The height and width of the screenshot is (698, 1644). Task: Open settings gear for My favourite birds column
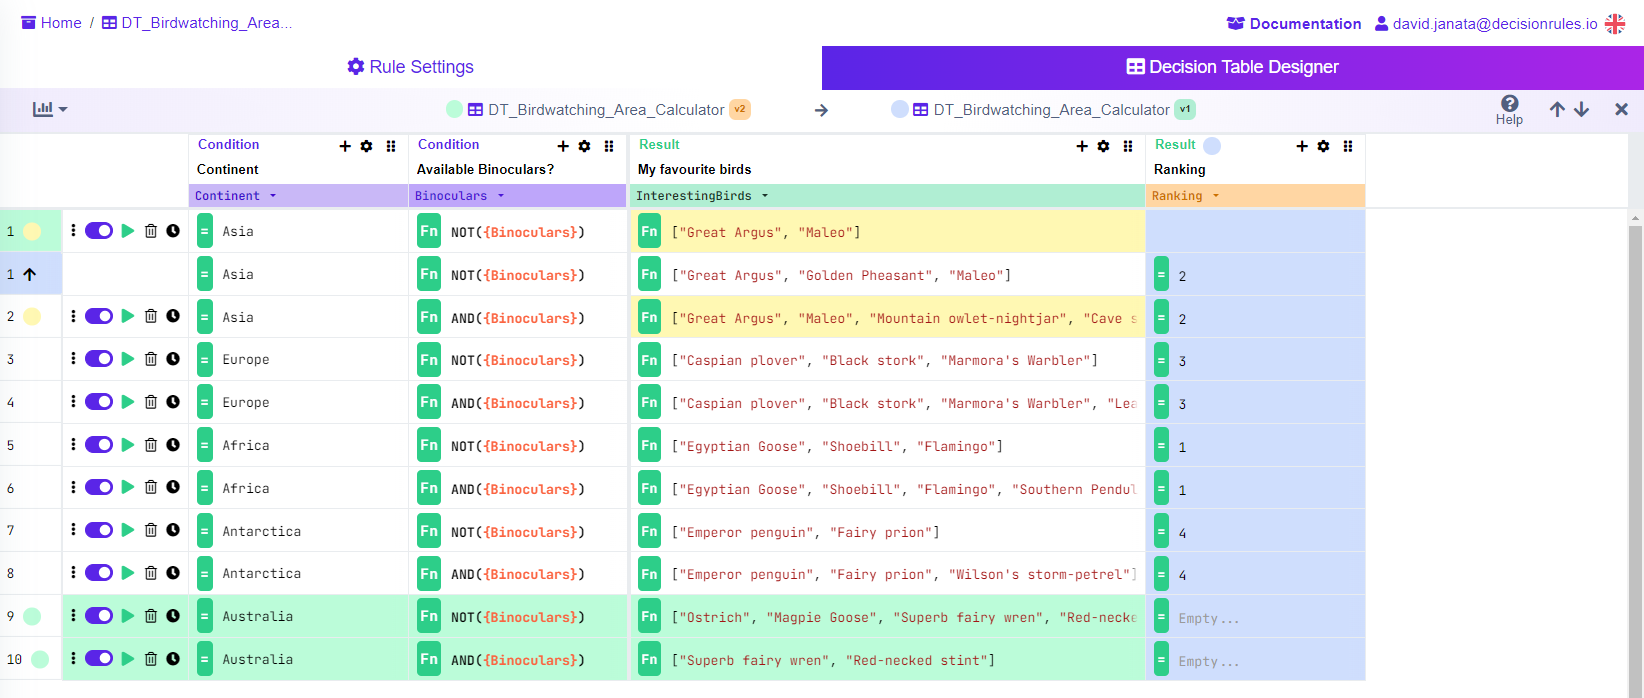[x=1103, y=146]
